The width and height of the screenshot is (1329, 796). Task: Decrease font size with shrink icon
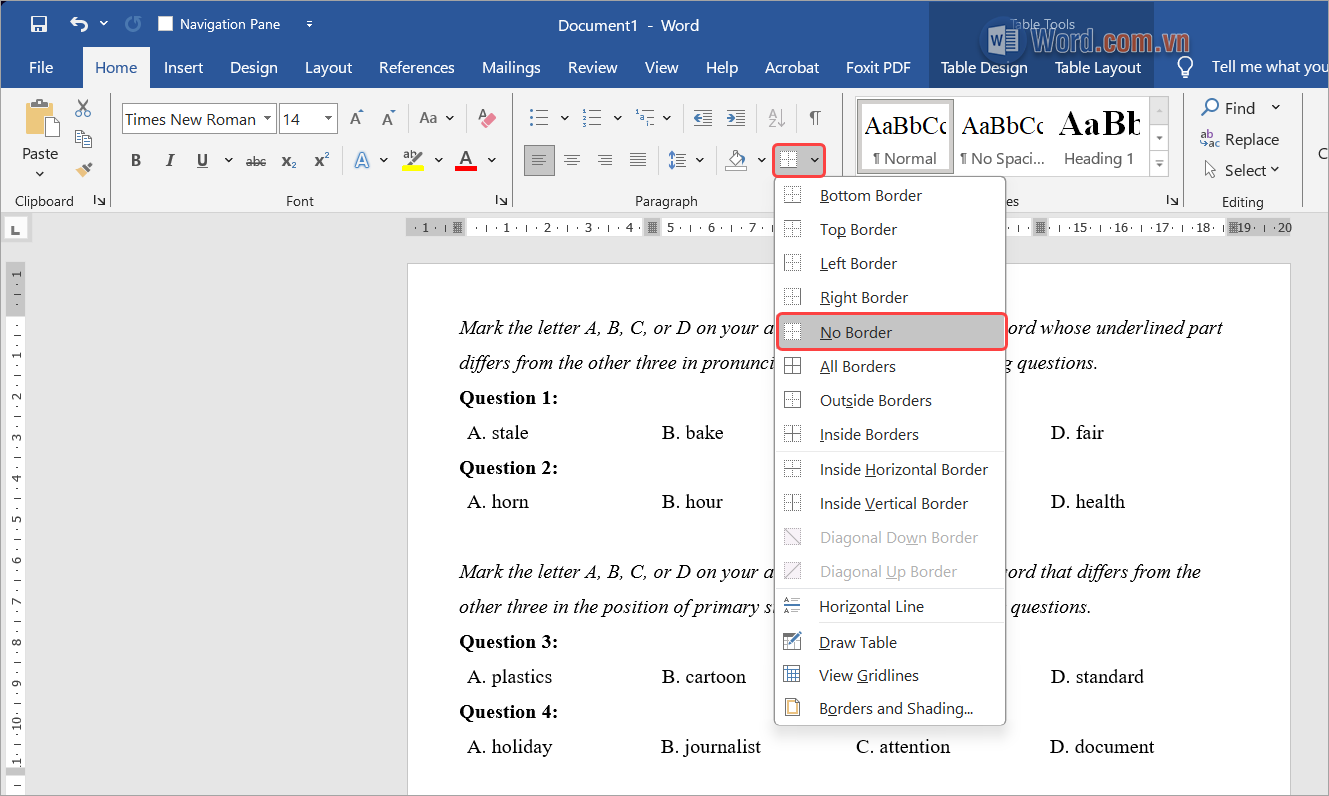point(386,118)
